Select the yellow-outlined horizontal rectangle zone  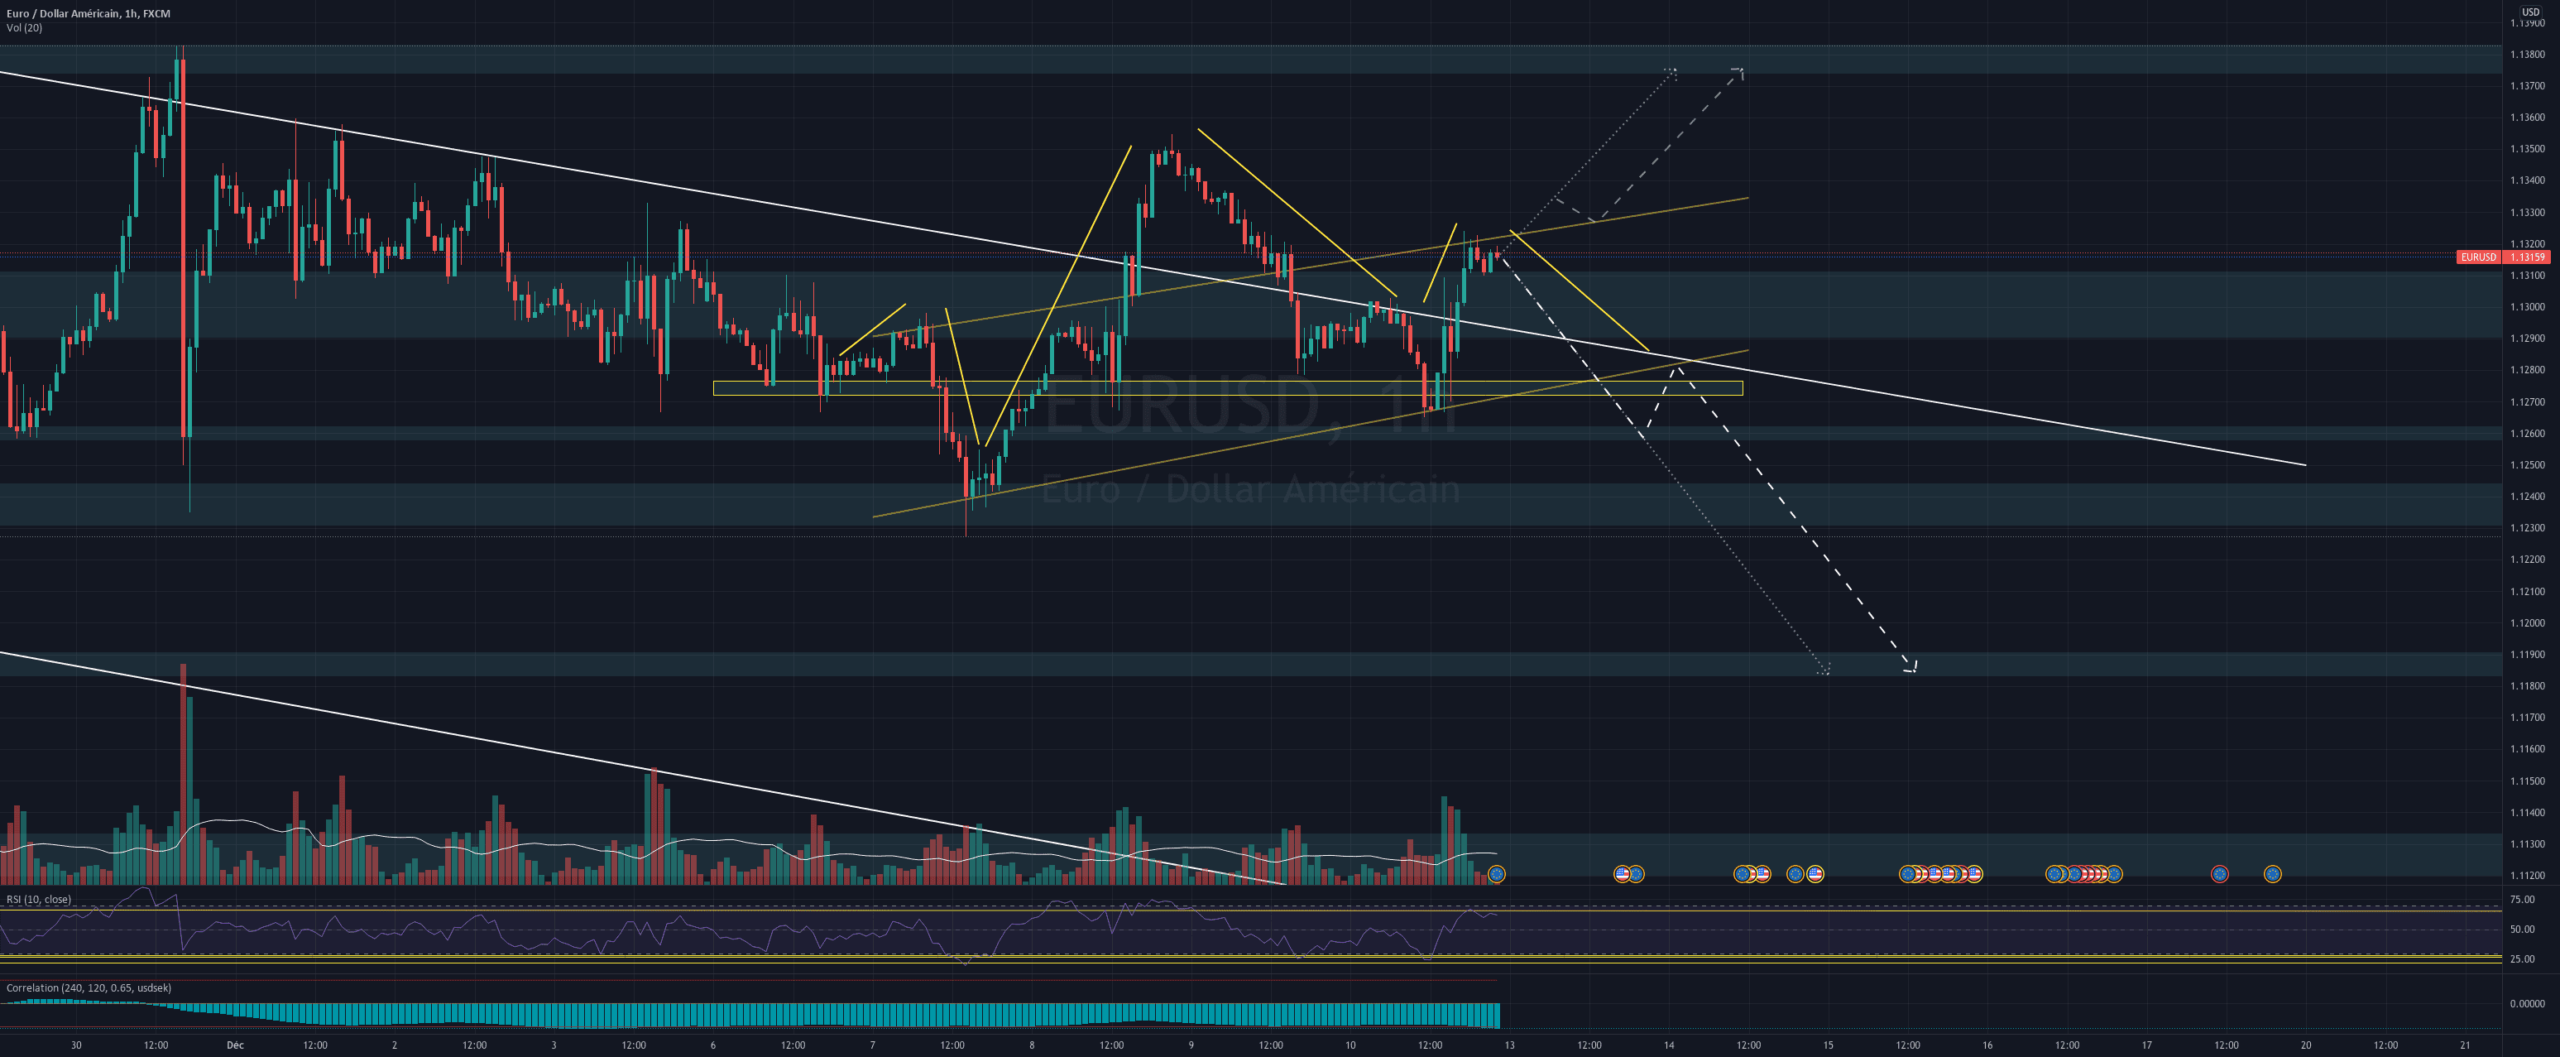1227,388
